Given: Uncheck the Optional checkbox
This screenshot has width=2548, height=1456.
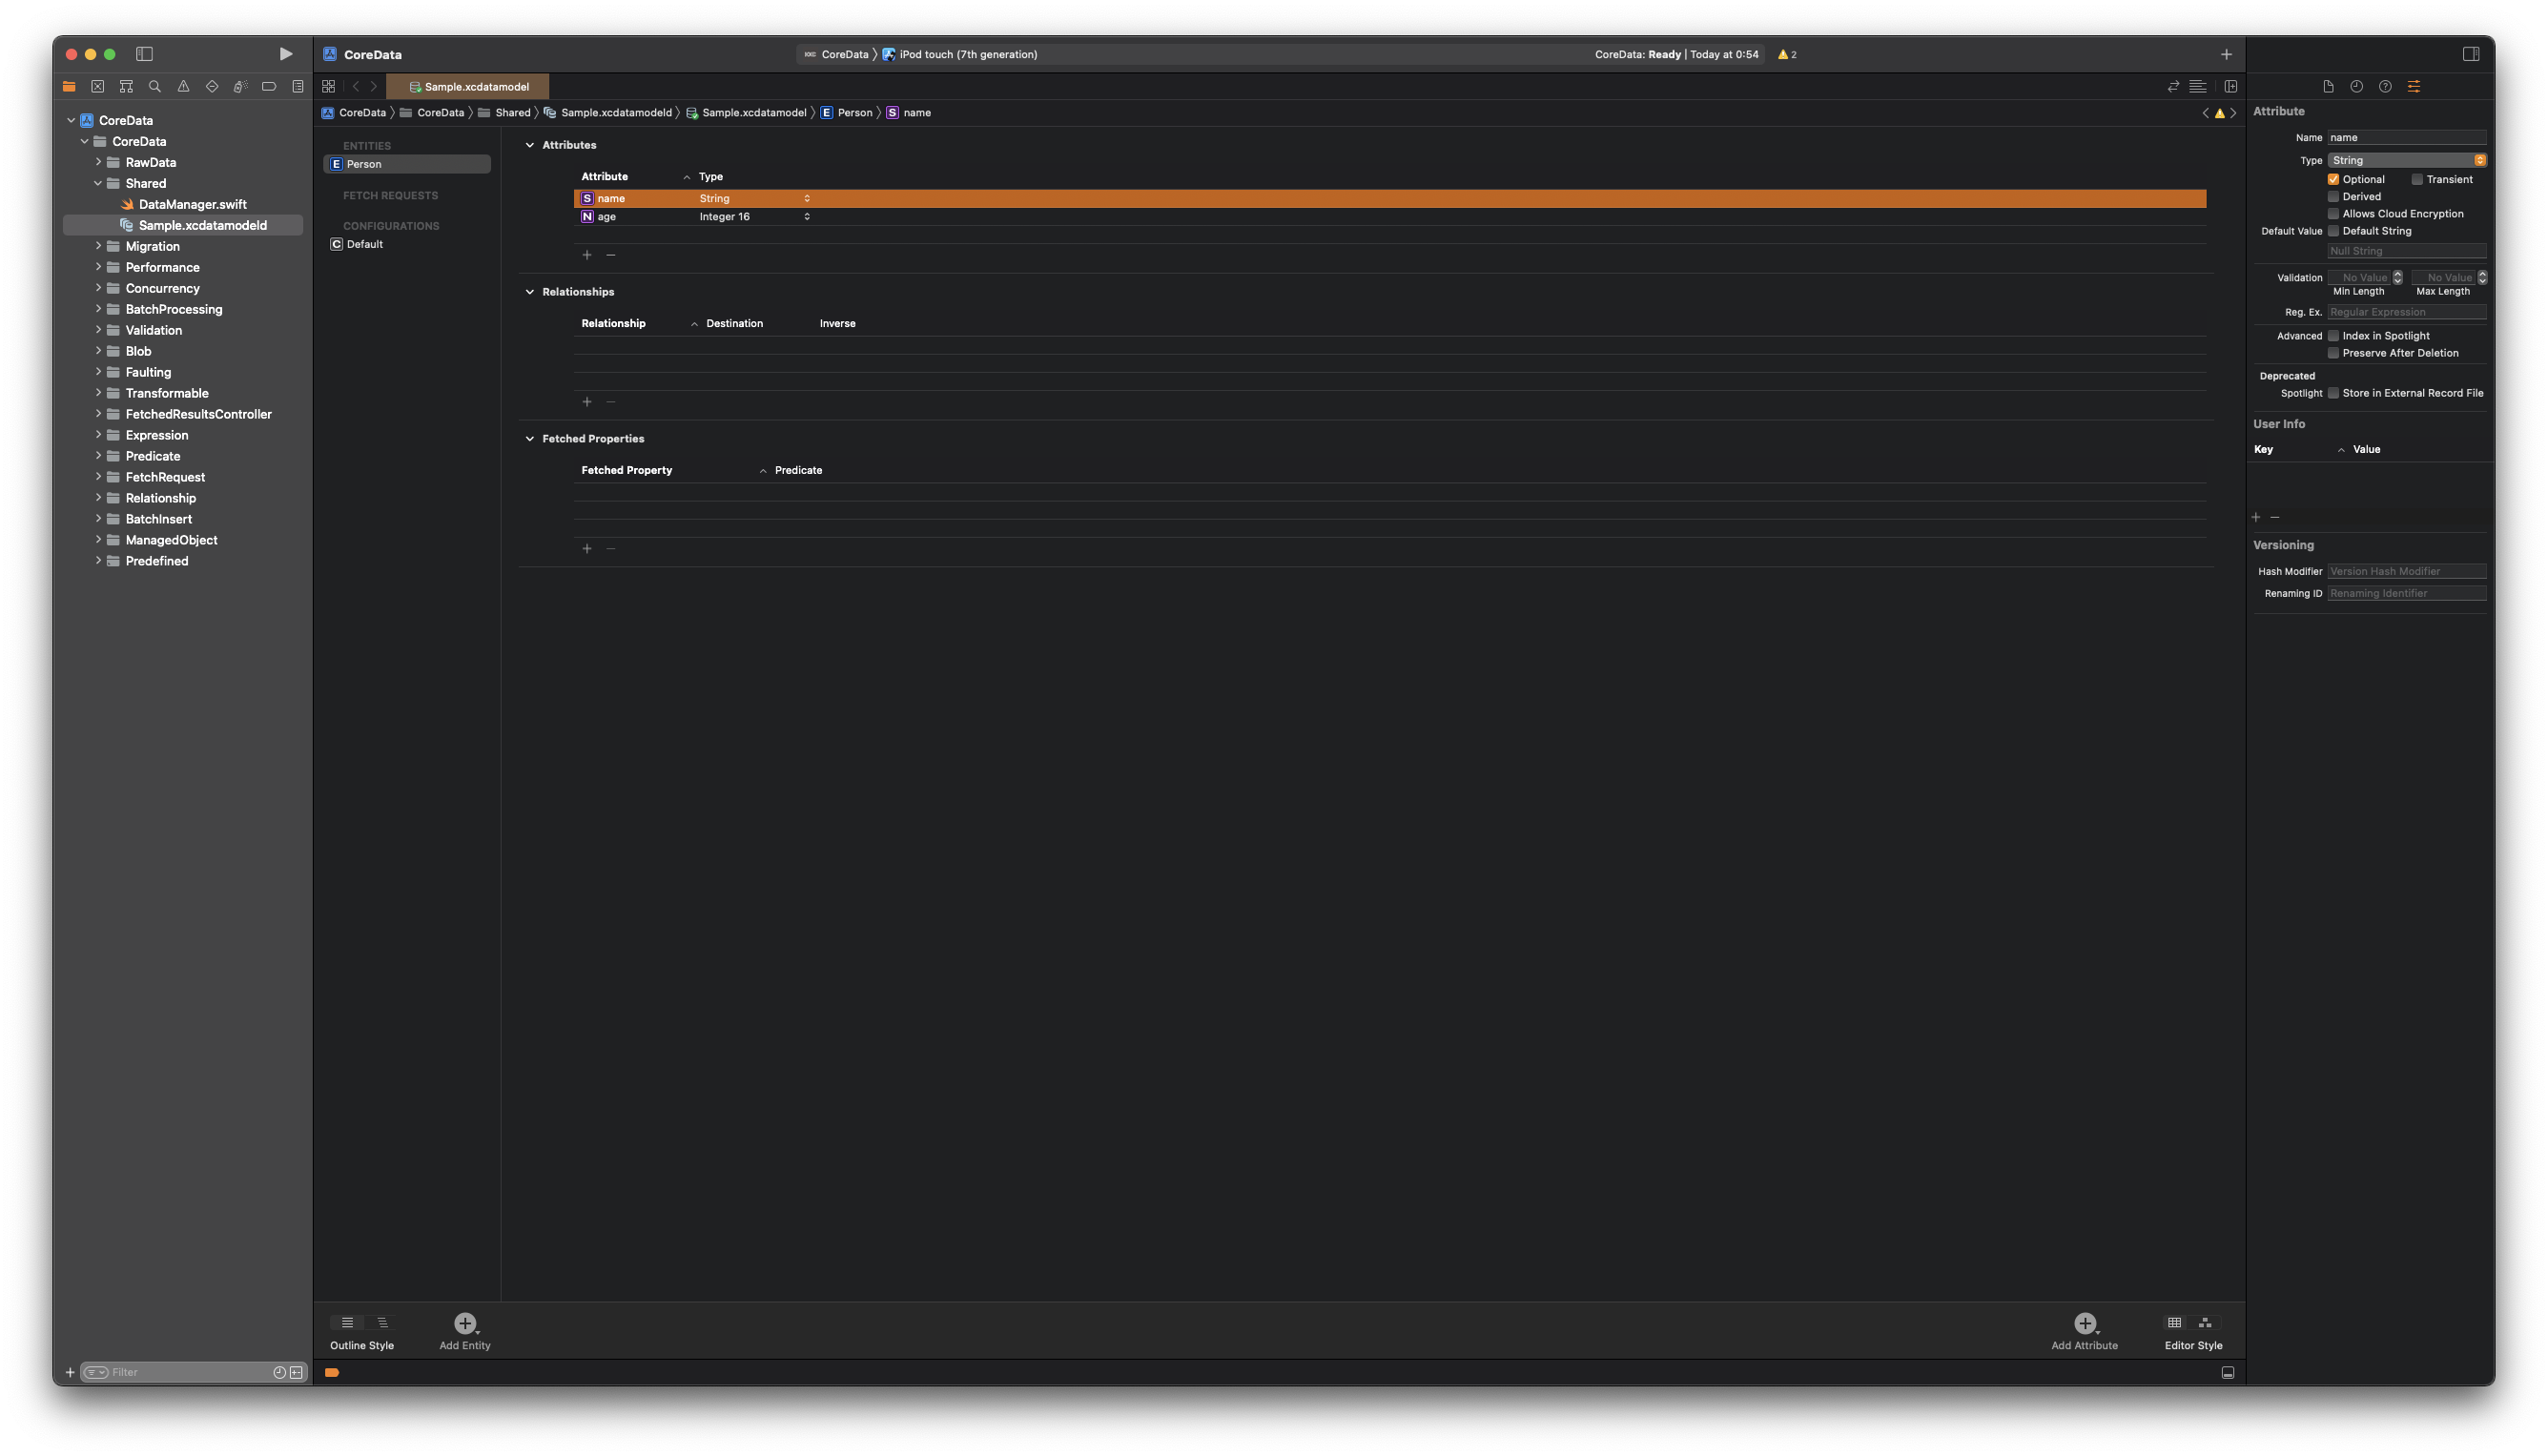Looking at the screenshot, I should pyautogui.click(x=2333, y=180).
